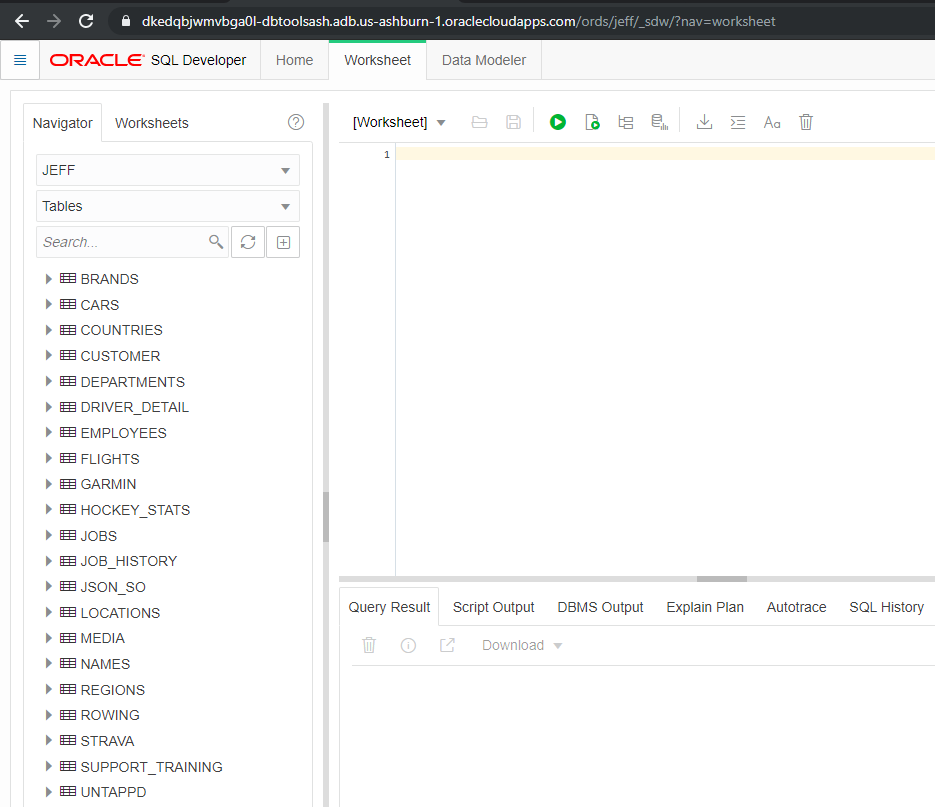Click the Format code indent icon
Viewport: 935px width, 807px height.
point(738,122)
